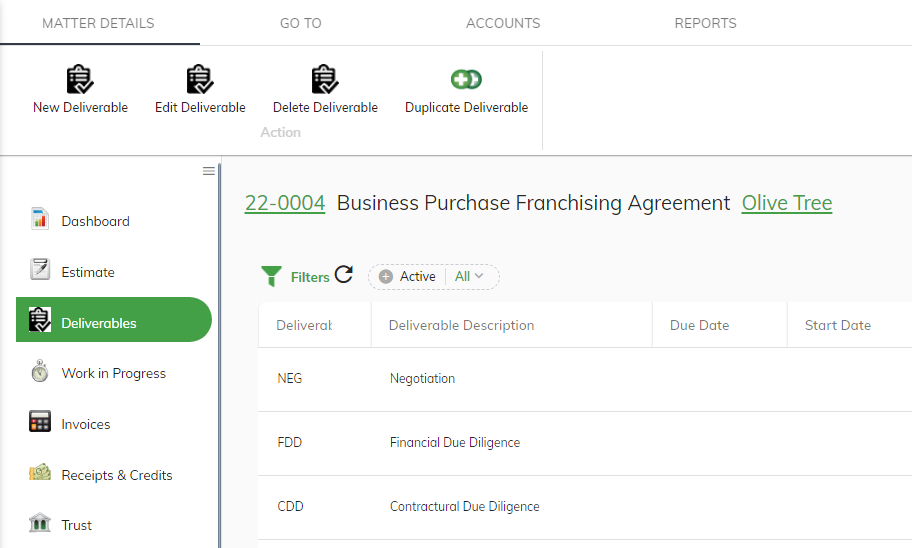
Task: Switch to the REPORTS tab
Action: [706, 23]
